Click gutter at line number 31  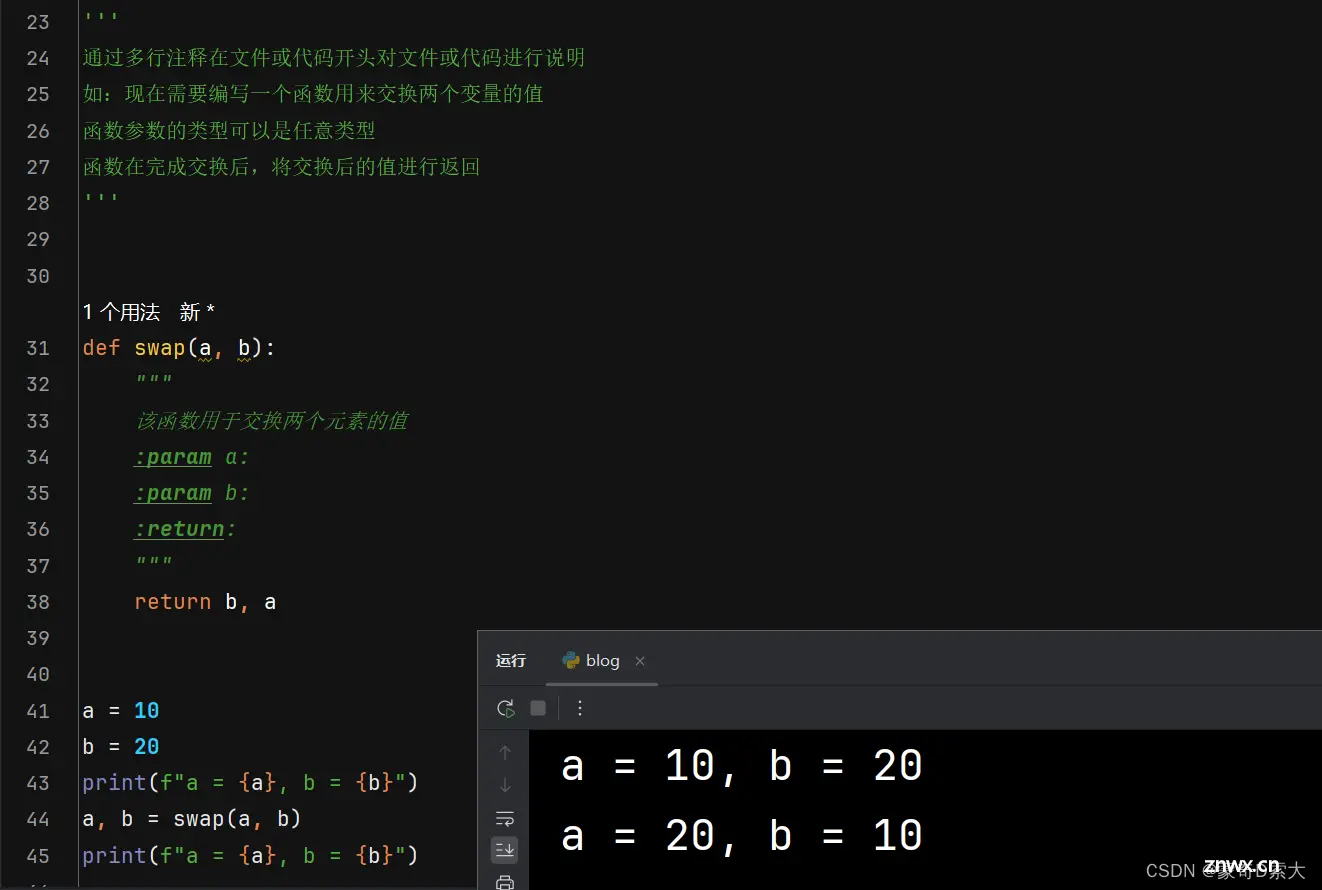38,348
